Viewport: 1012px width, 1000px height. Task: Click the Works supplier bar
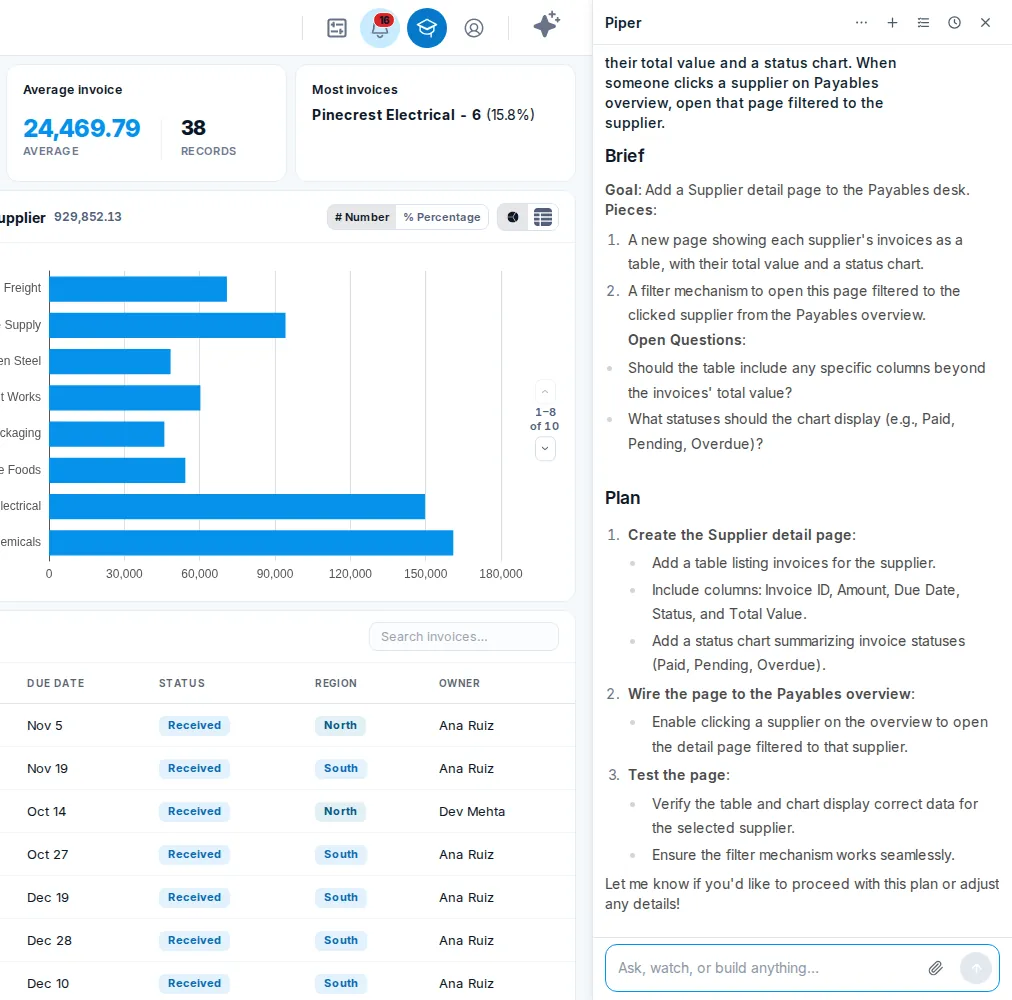[x=125, y=398]
